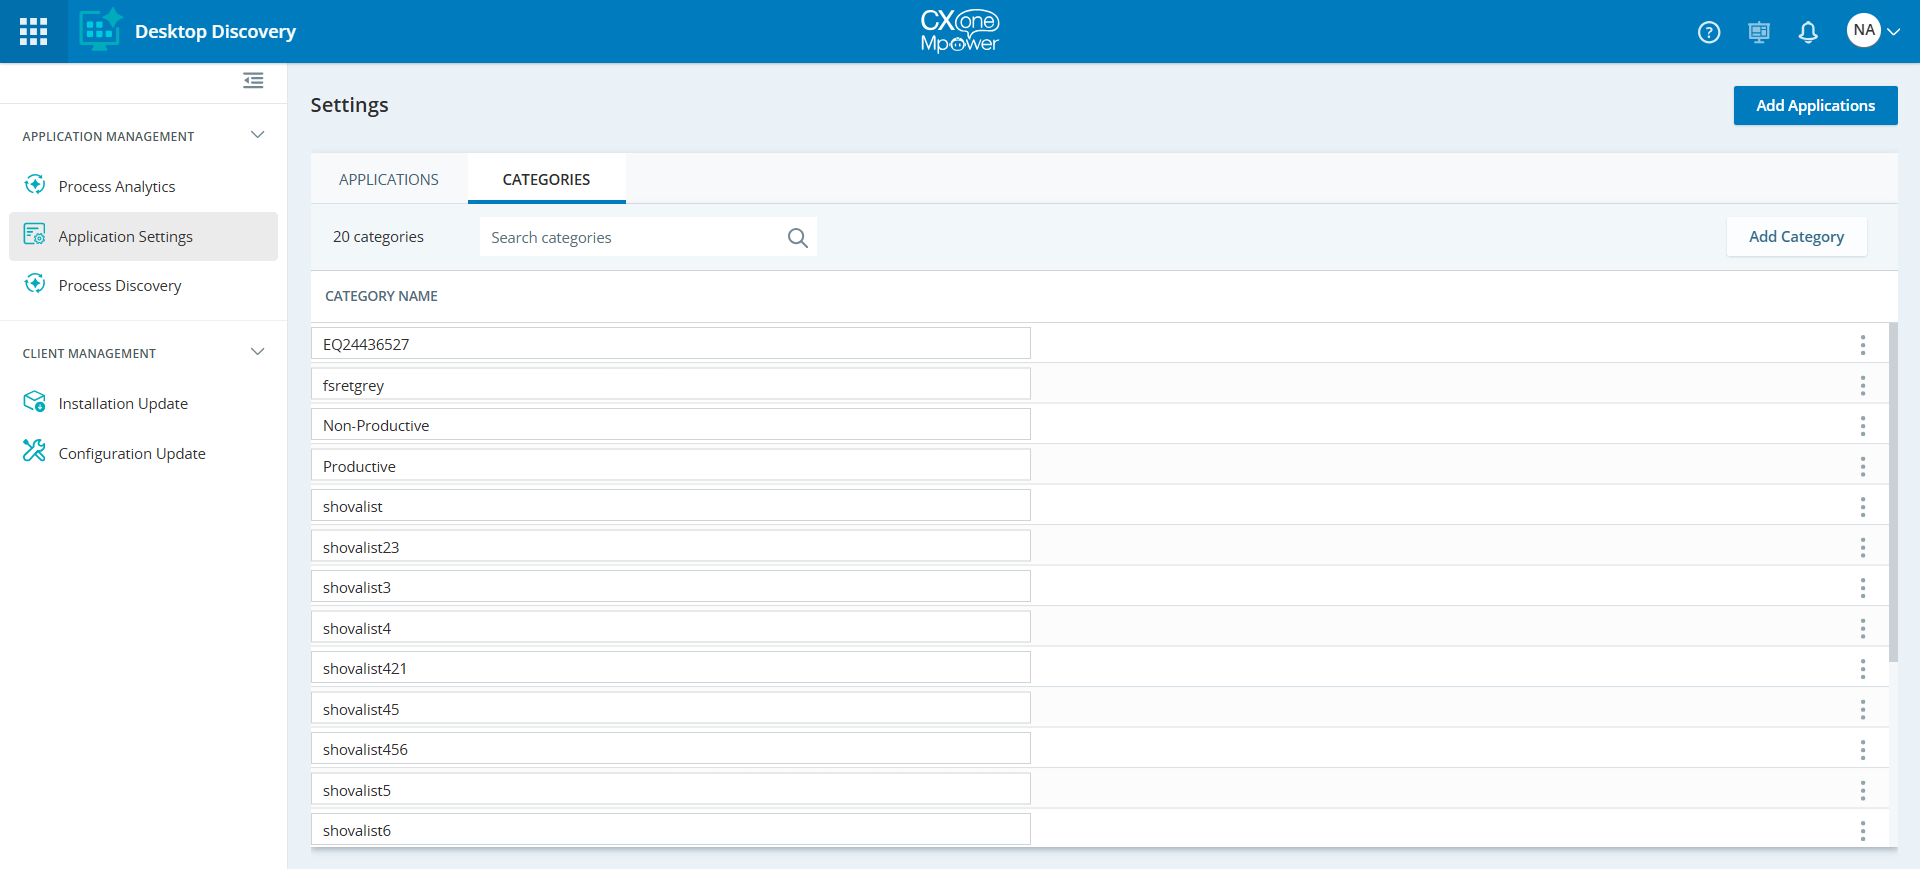Click the categories list vertical scrollbar

click(x=1893, y=492)
